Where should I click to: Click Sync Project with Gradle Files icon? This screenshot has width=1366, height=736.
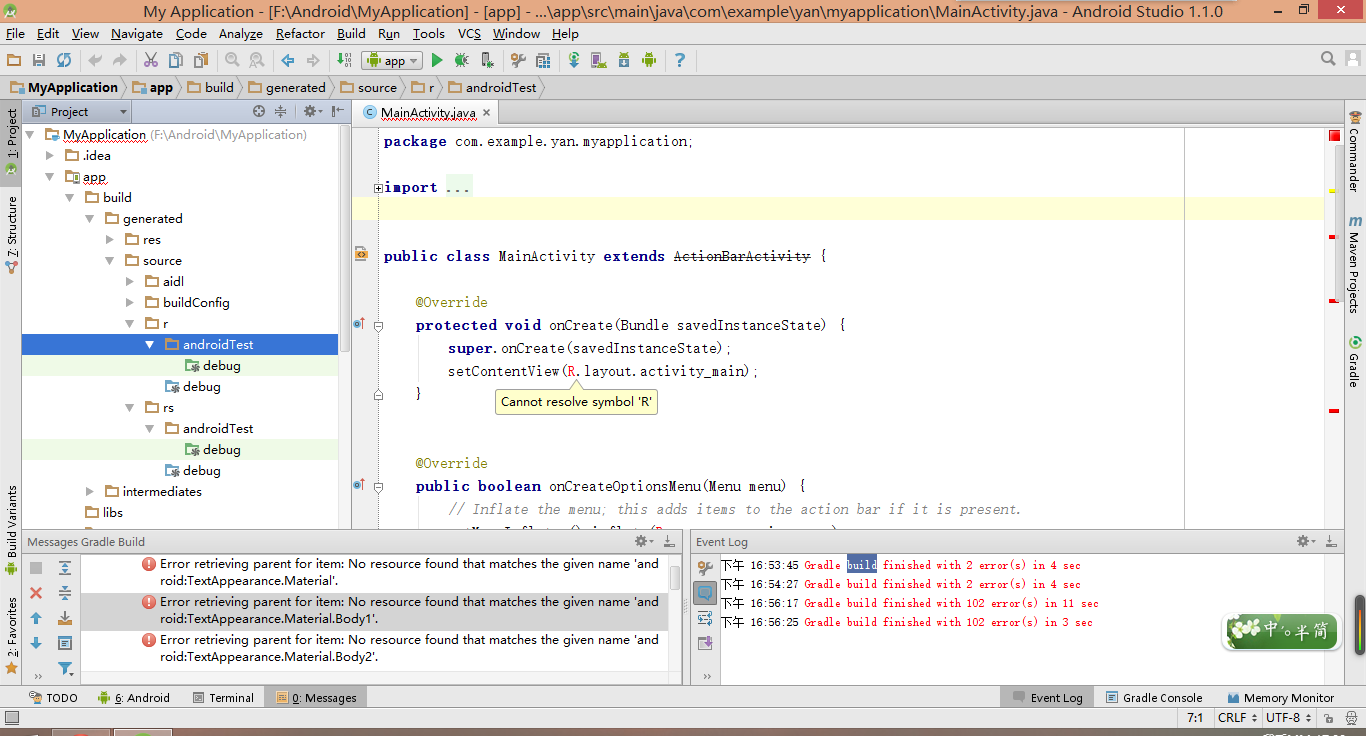[x=574, y=61]
